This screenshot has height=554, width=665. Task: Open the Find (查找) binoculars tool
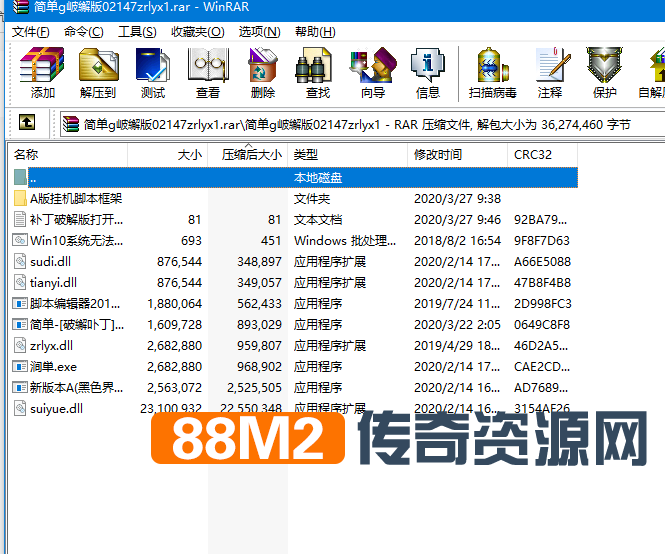(x=314, y=65)
